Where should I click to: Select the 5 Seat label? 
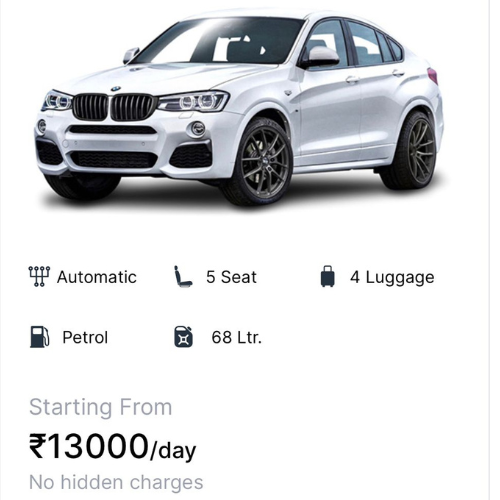tap(231, 277)
